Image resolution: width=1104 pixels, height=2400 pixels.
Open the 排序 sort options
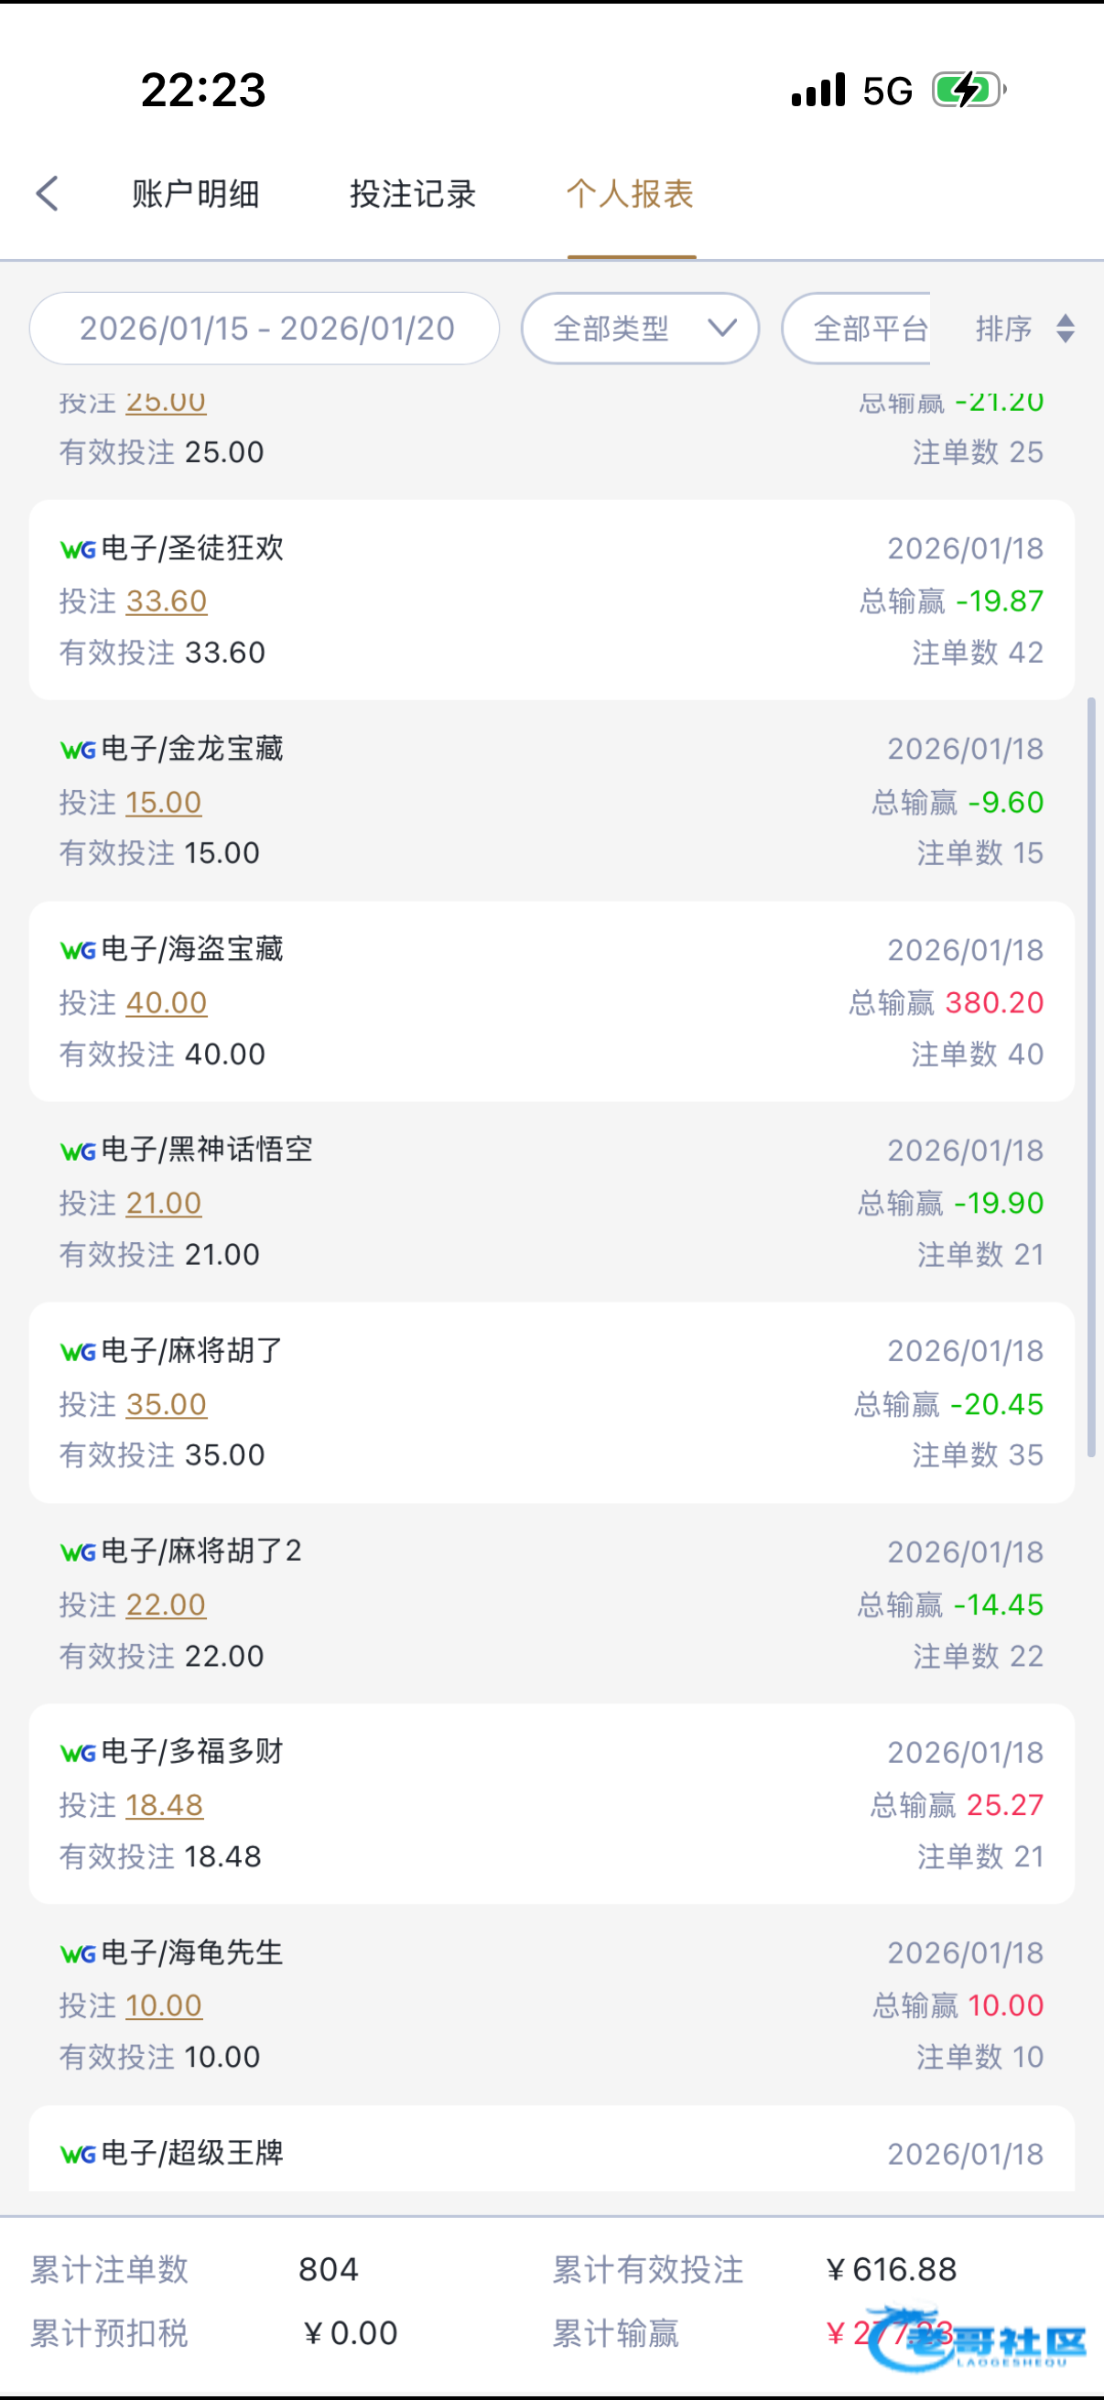pyautogui.click(x=1004, y=329)
